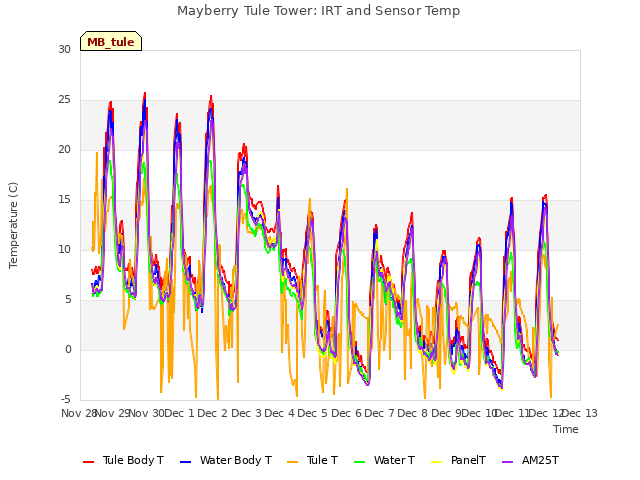Click the chart title Mayberry Tule Tower
640x480 pixels.
[x=318, y=11]
